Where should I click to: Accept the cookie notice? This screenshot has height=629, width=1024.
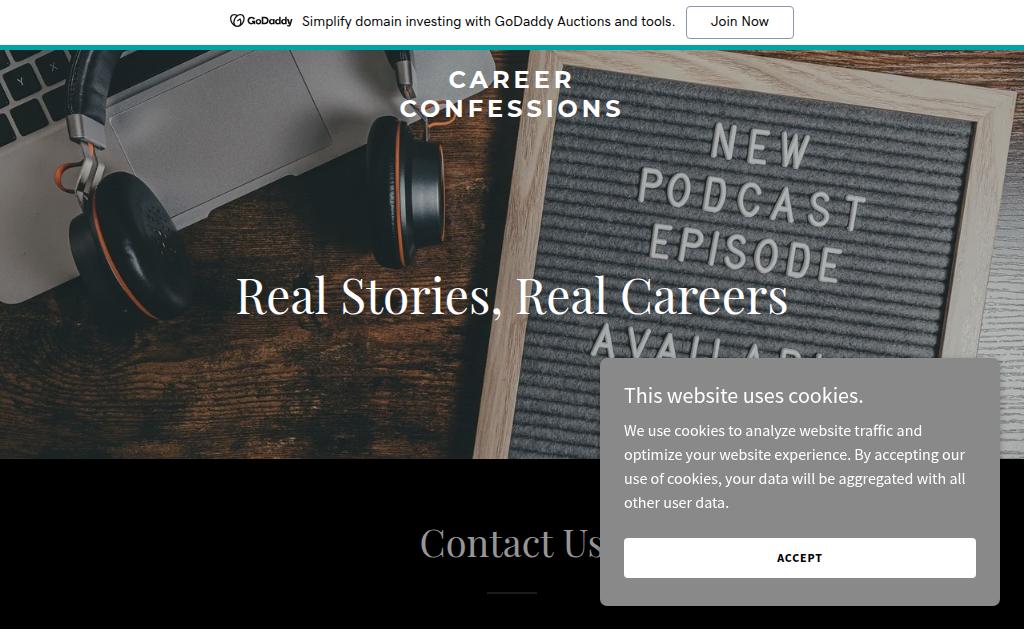point(799,558)
